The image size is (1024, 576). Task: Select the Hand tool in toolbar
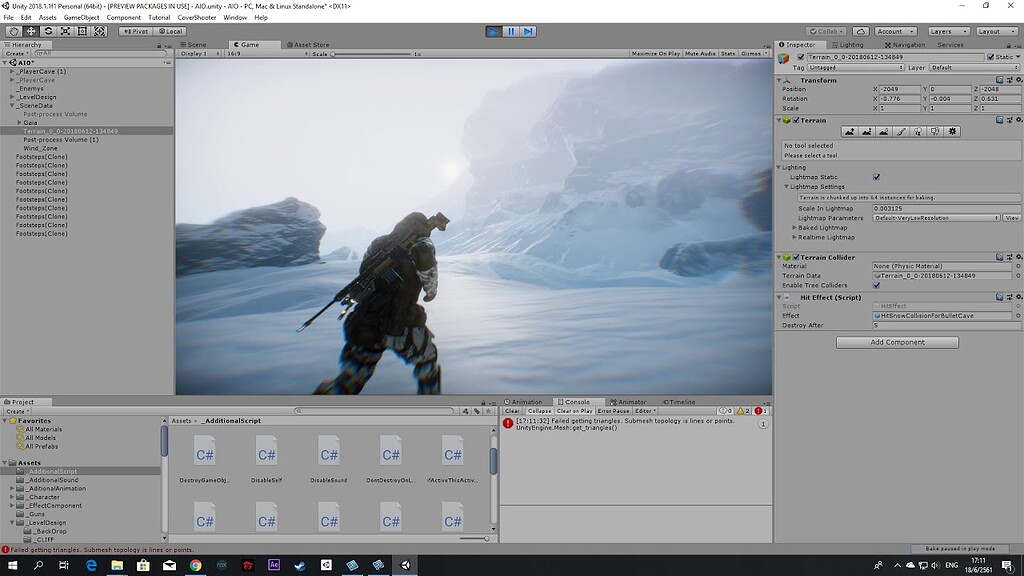coord(13,31)
